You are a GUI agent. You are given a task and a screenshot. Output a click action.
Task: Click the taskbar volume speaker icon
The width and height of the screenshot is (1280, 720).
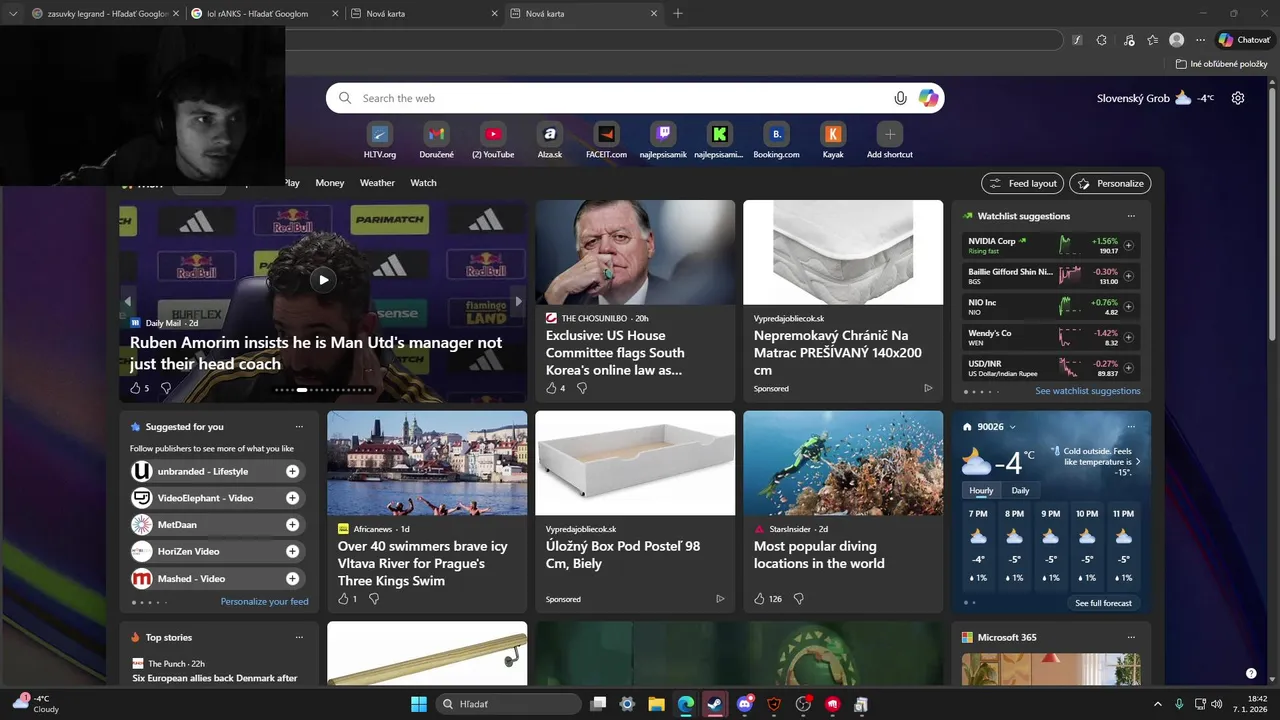pyautogui.click(x=1216, y=704)
